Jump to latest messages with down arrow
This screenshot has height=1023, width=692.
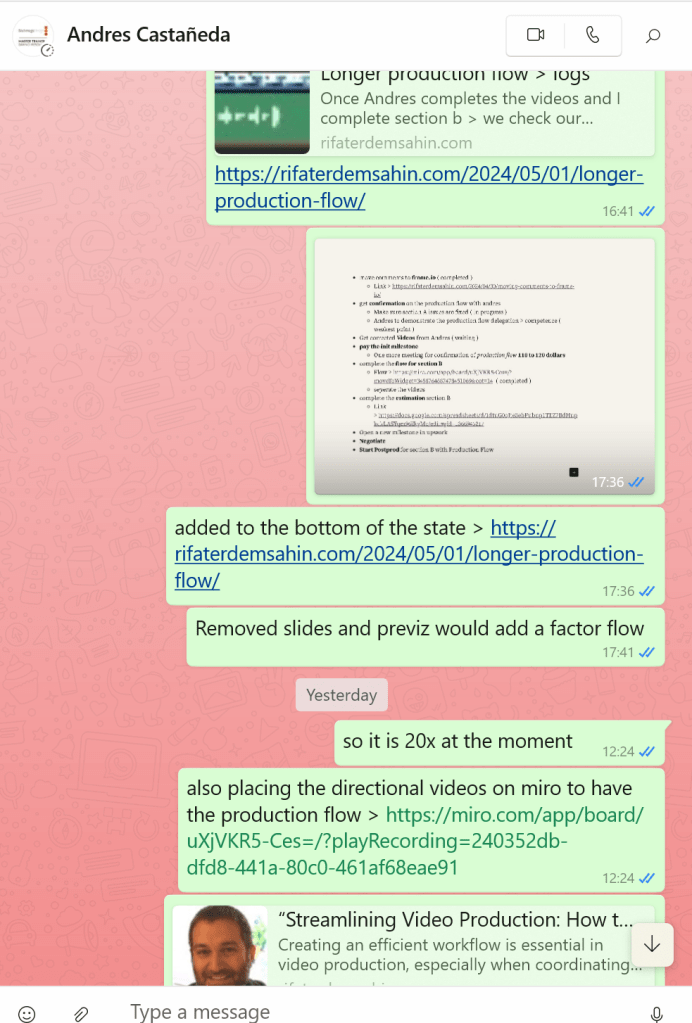[x=652, y=944]
